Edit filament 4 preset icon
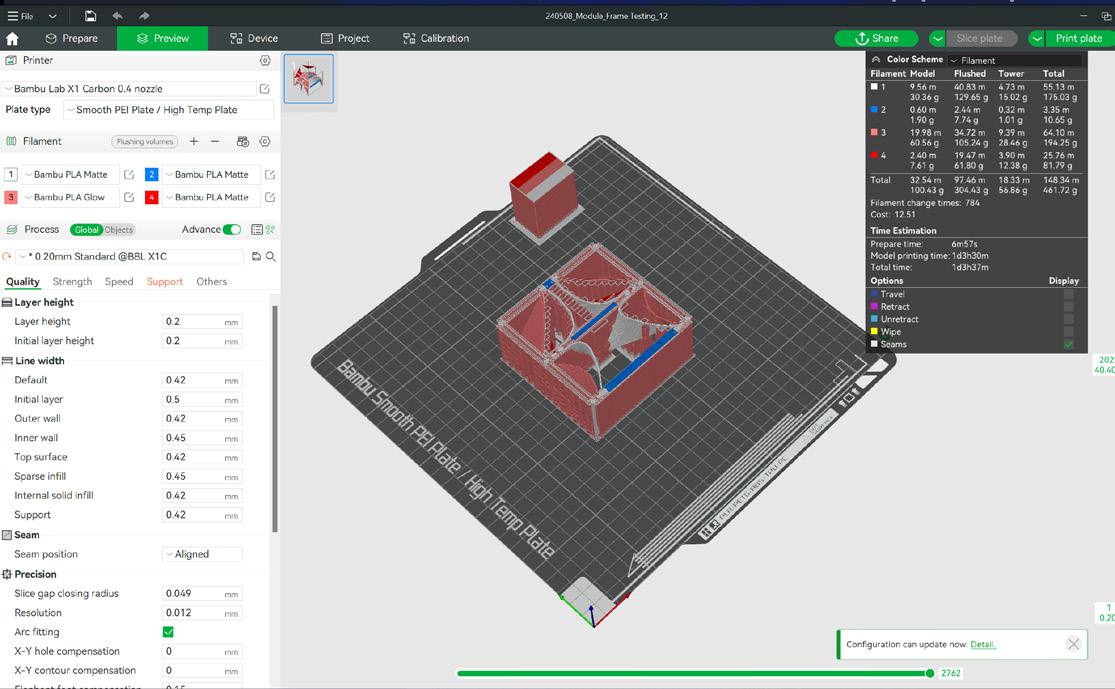This screenshot has height=689, width=1115. [270, 197]
